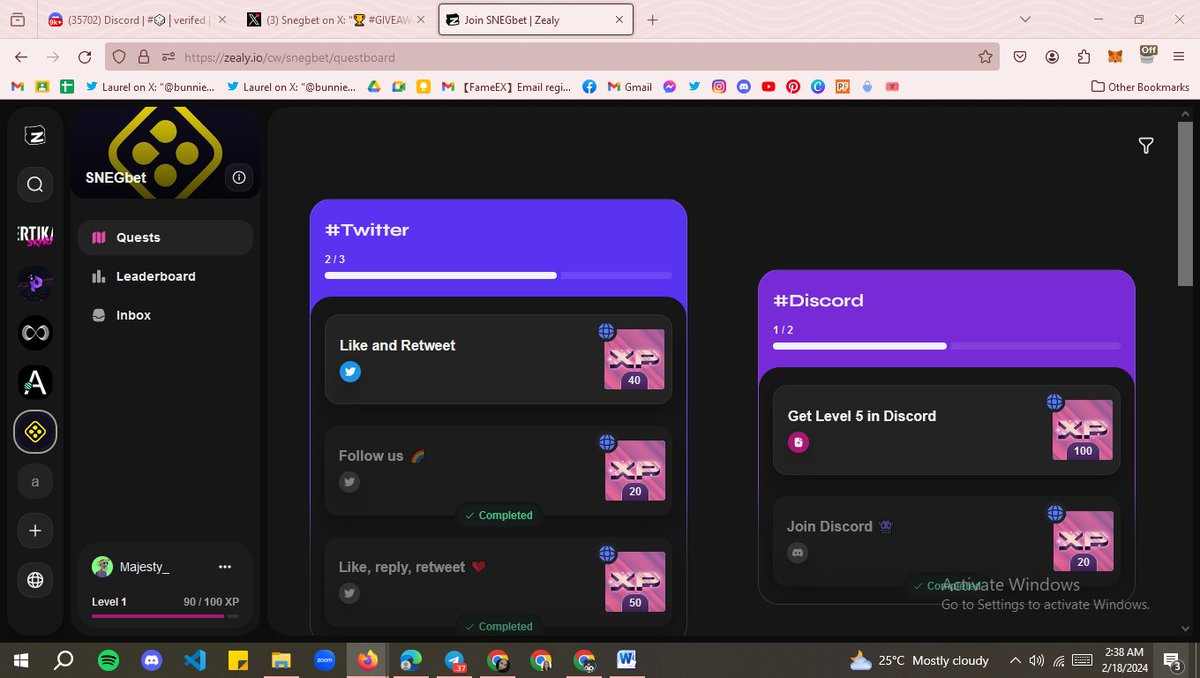Image resolution: width=1200 pixels, height=678 pixels.
Task: Expand system tray hidden icons chevron
Action: (x=1015, y=660)
